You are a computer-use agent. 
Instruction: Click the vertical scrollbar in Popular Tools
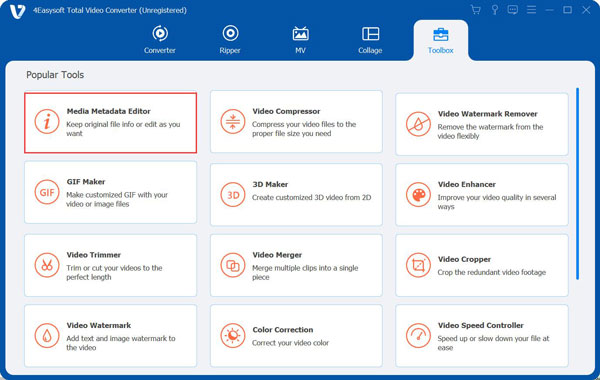[577, 184]
